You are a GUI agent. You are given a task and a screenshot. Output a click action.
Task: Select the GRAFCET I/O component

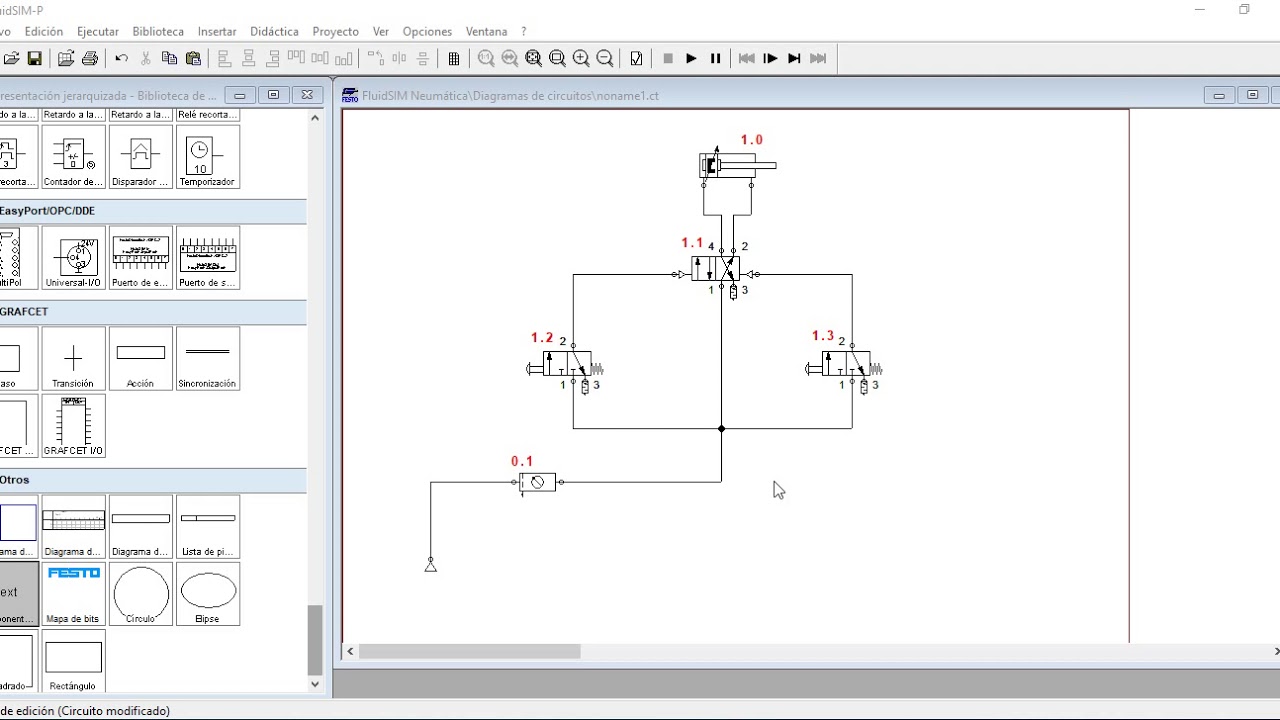pos(73,426)
